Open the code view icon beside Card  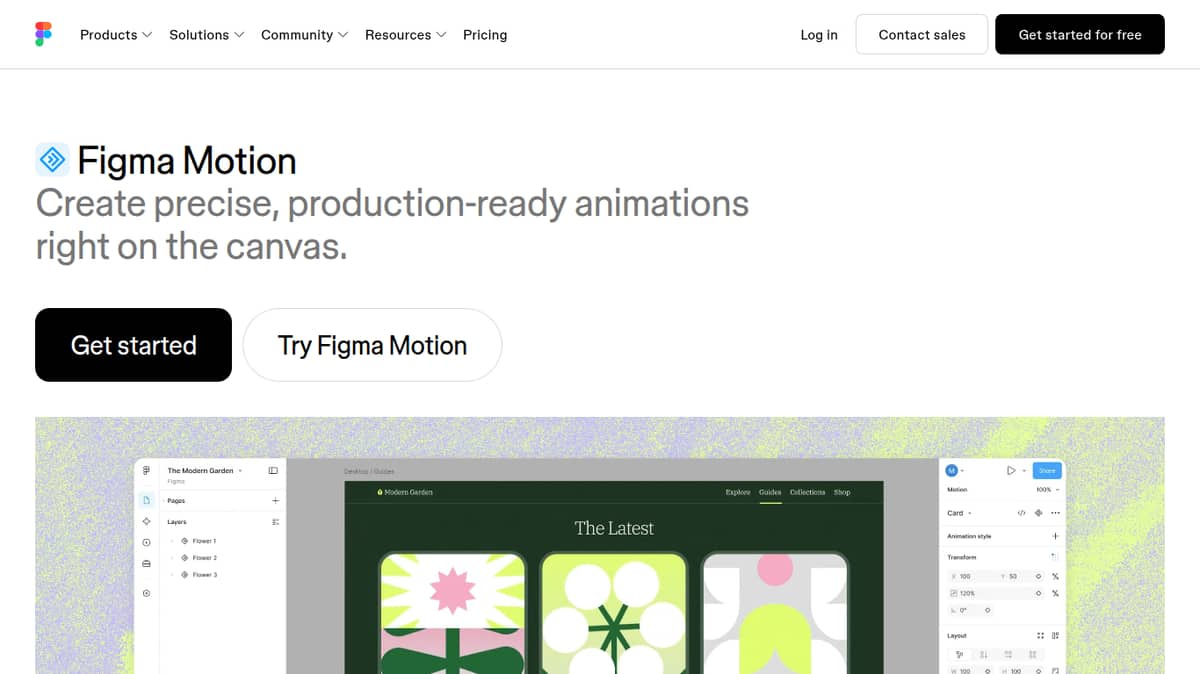pyautogui.click(x=1021, y=513)
